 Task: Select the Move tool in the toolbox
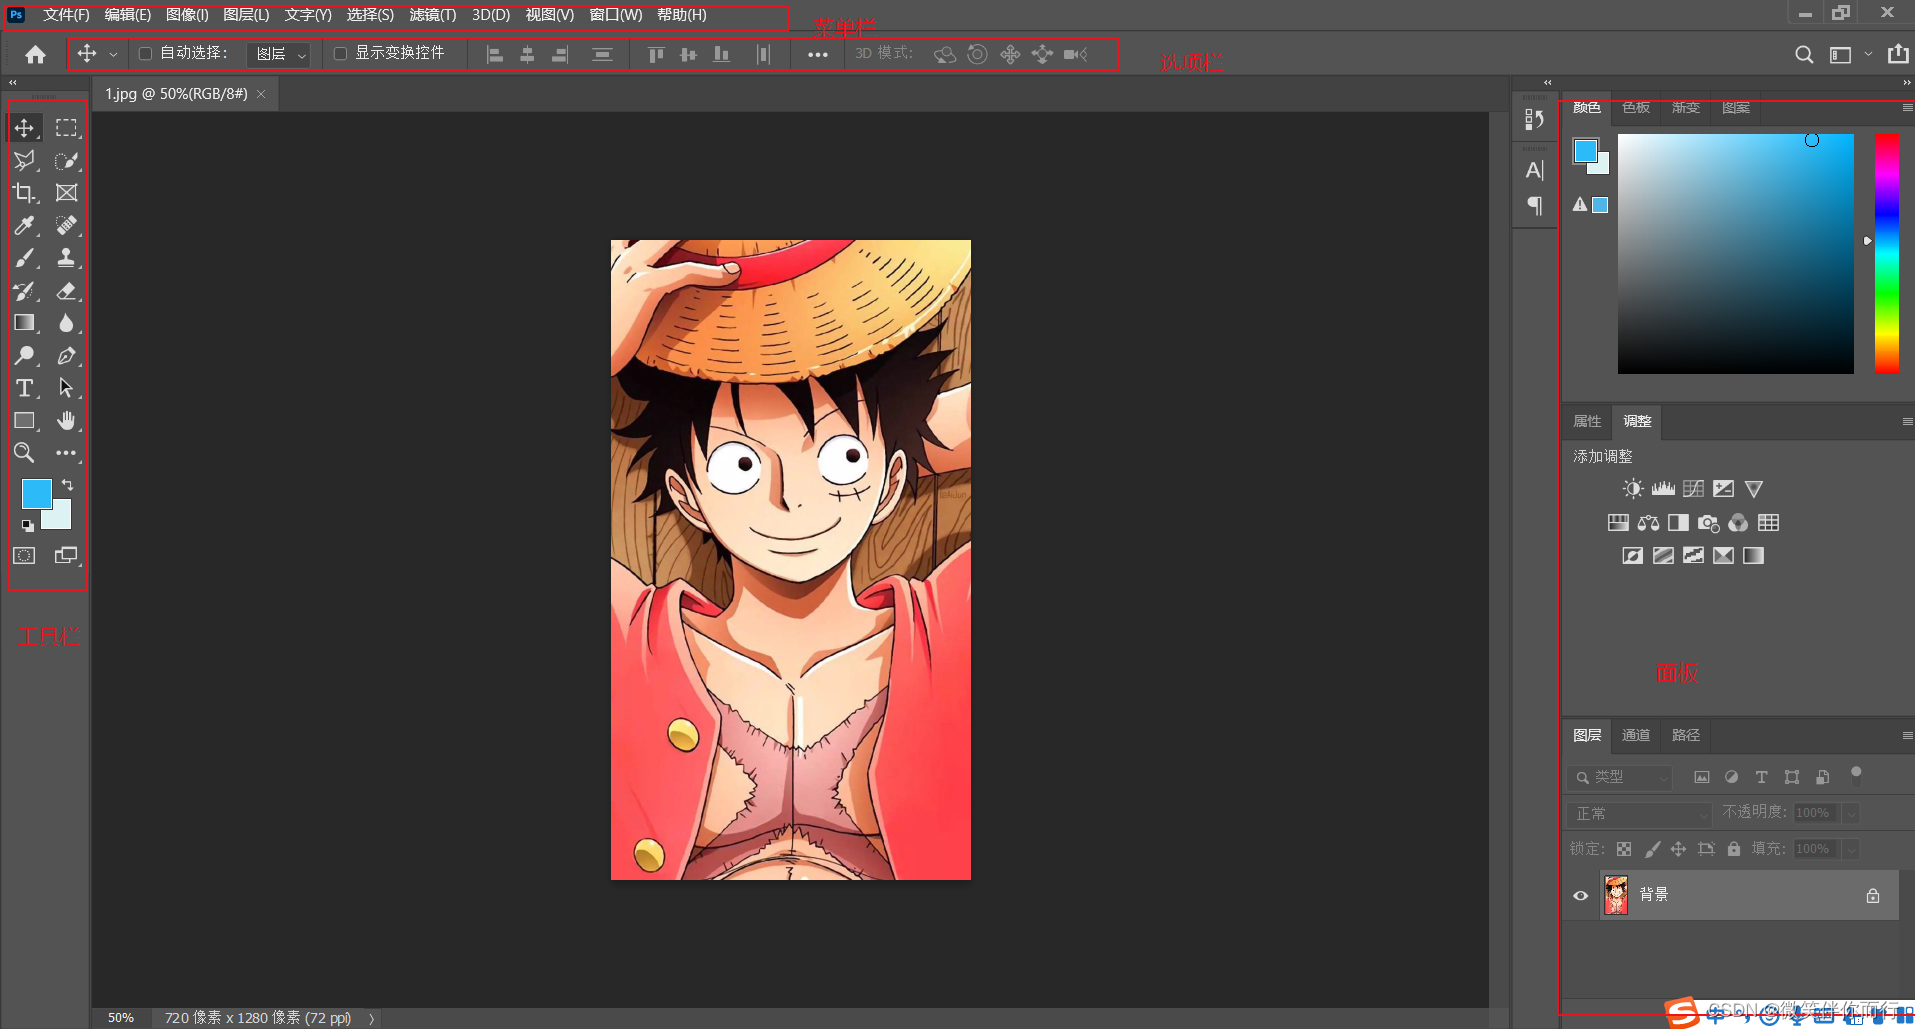click(x=25, y=128)
